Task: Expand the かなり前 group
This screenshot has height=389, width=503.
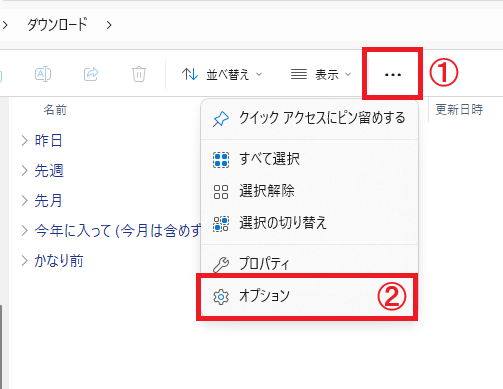Action: (x=24, y=261)
